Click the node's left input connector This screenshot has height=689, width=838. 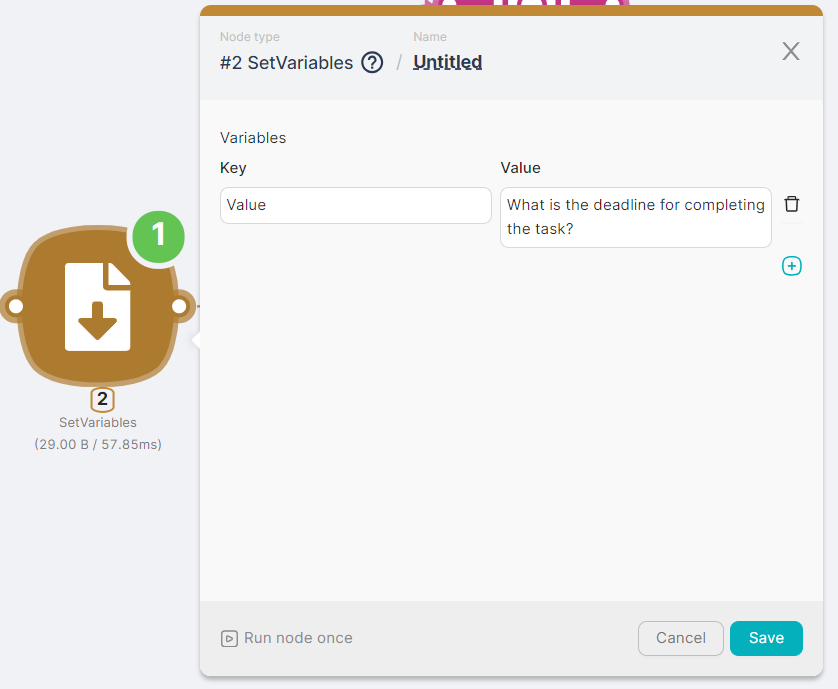15,306
